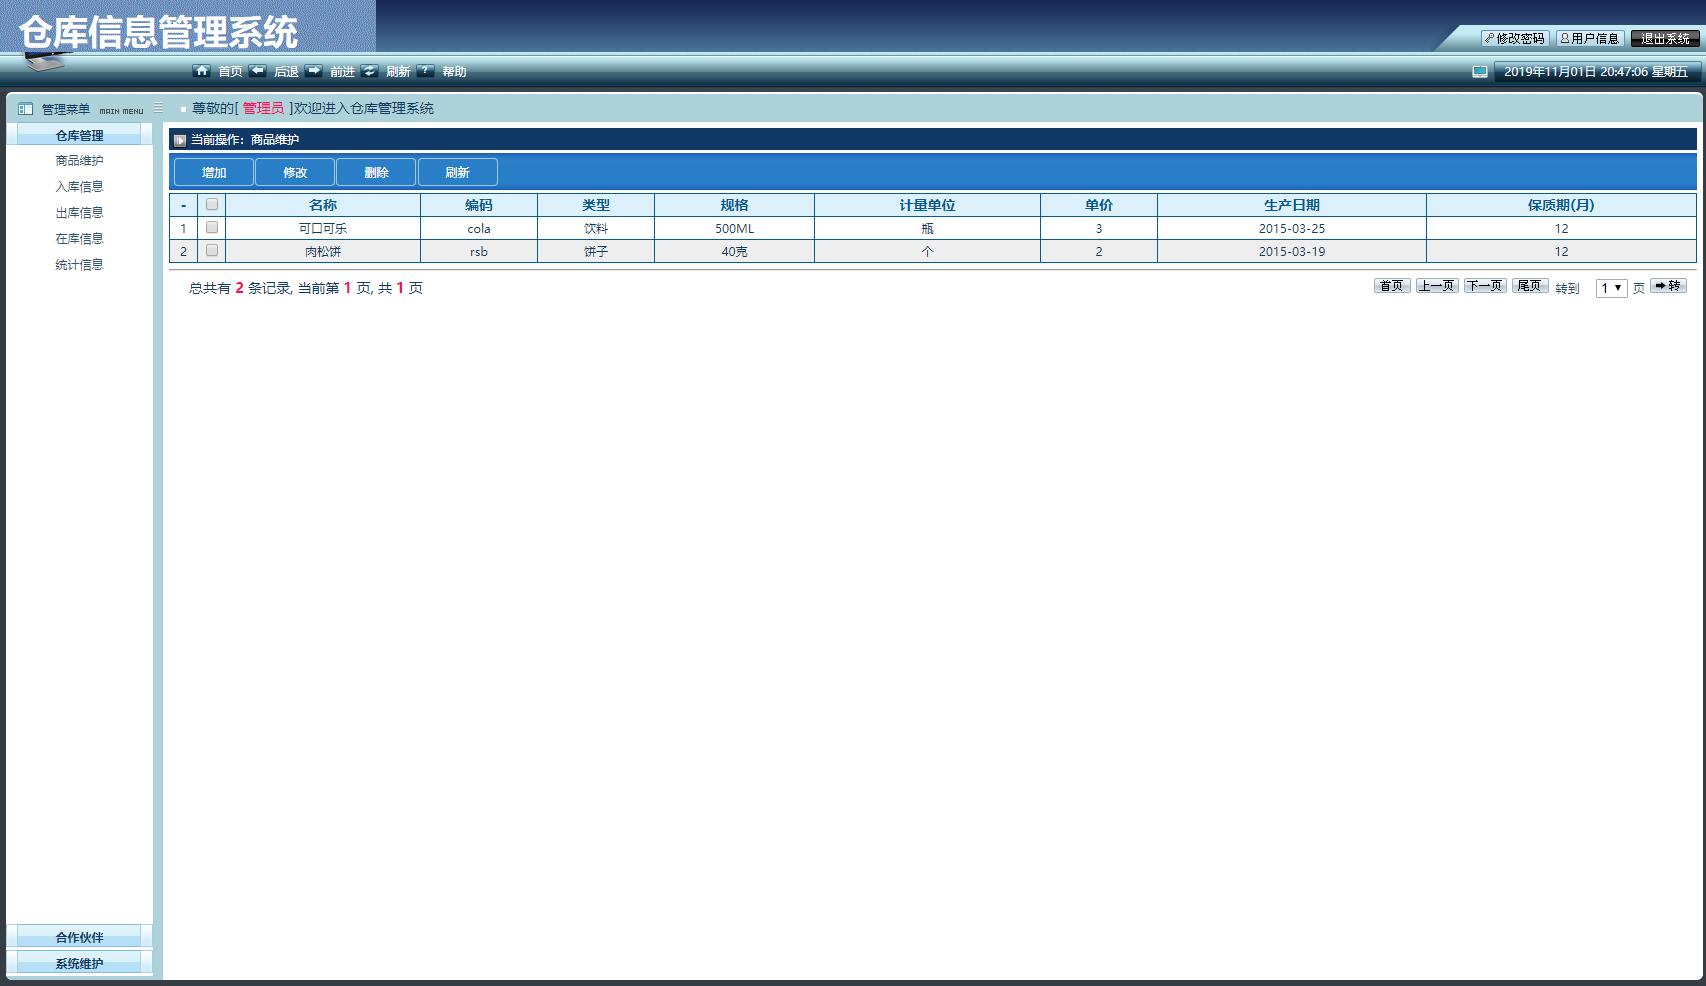
Task: Click the lines icon right of MAIN MENU
Action: pos(158,108)
